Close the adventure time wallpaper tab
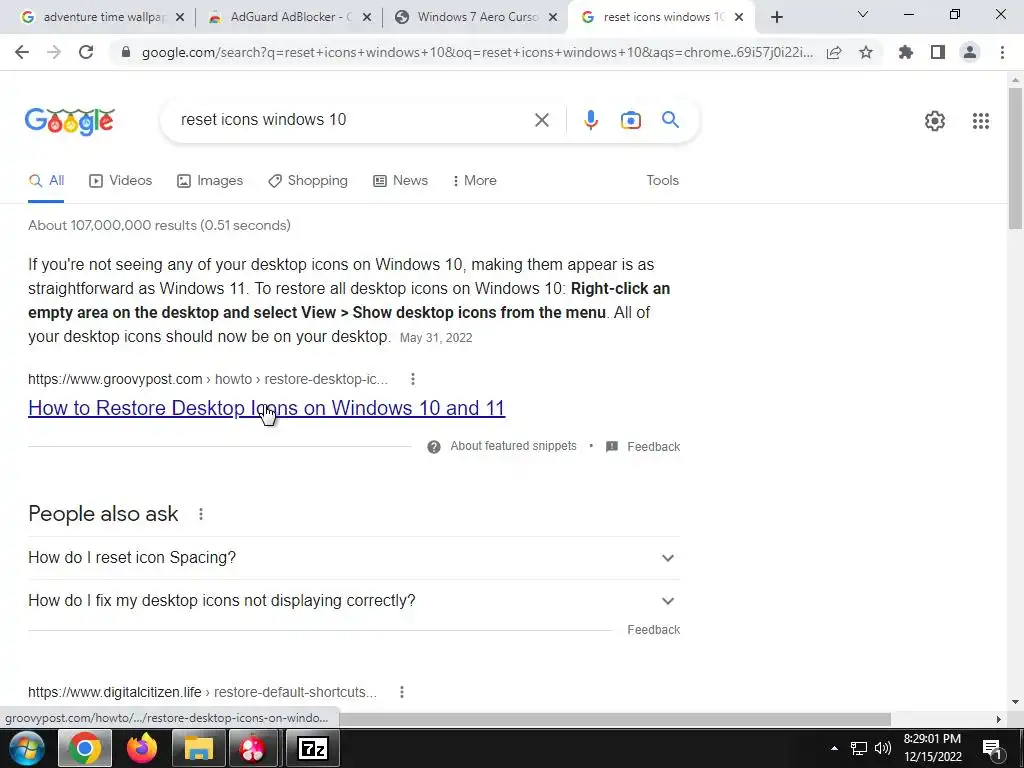The height and width of the screenshot is (768, 1024). click(x=180, y=18)
